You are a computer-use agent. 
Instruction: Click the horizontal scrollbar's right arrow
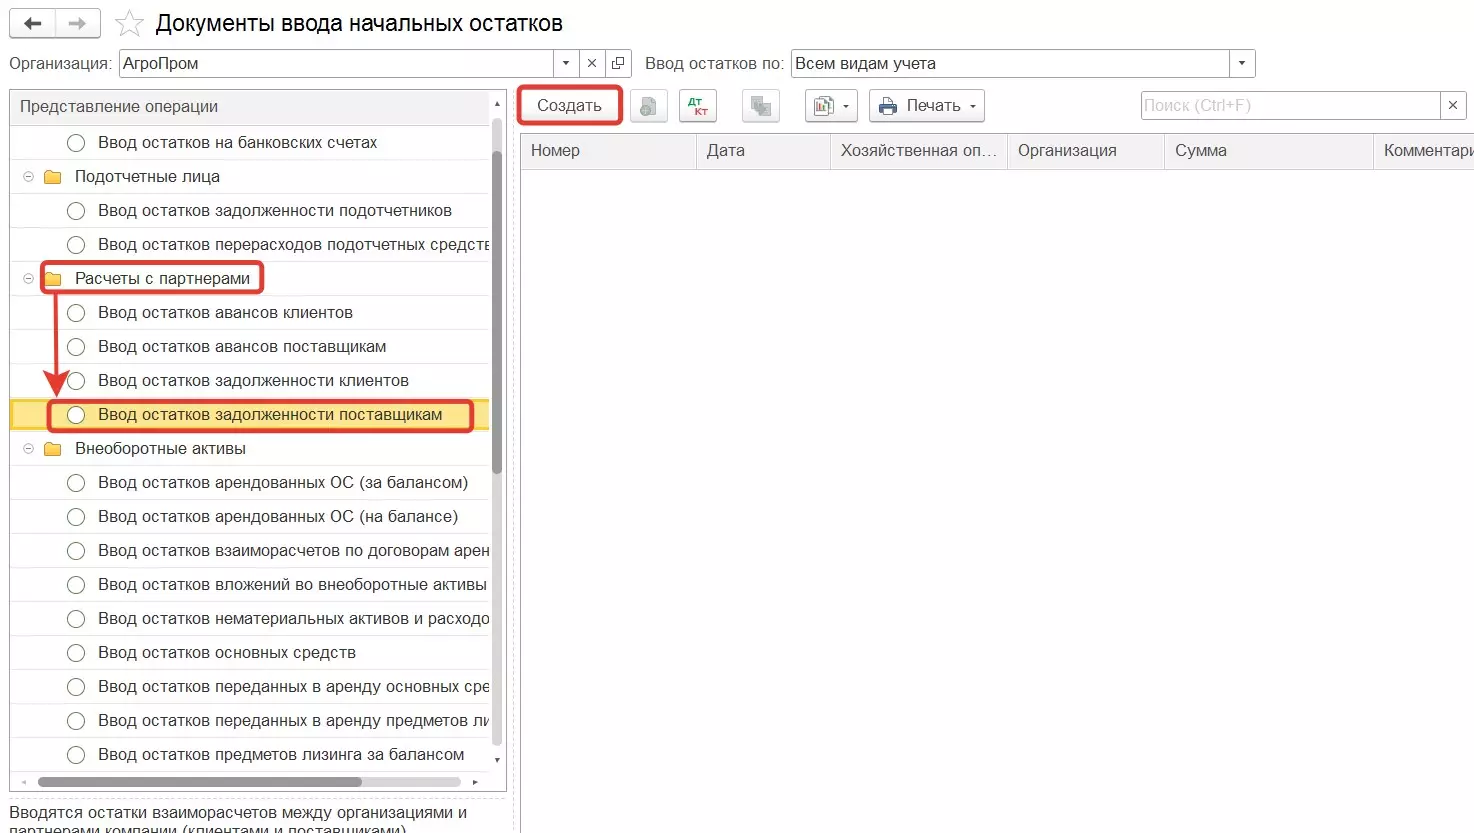coord(475,782)
